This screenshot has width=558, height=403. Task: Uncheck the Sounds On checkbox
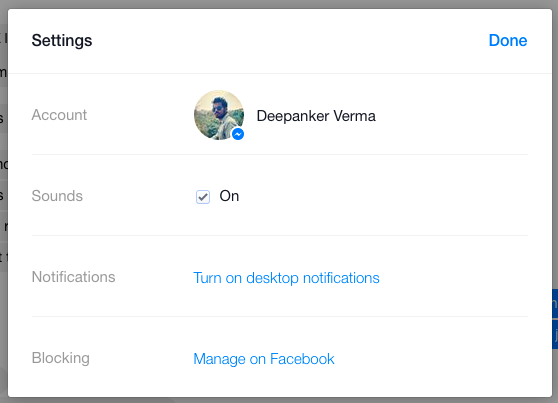(203, 197)
